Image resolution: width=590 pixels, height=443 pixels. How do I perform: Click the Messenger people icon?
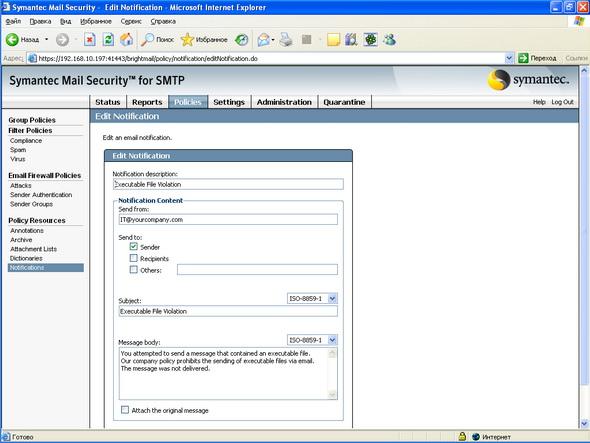tap(389, 40)
